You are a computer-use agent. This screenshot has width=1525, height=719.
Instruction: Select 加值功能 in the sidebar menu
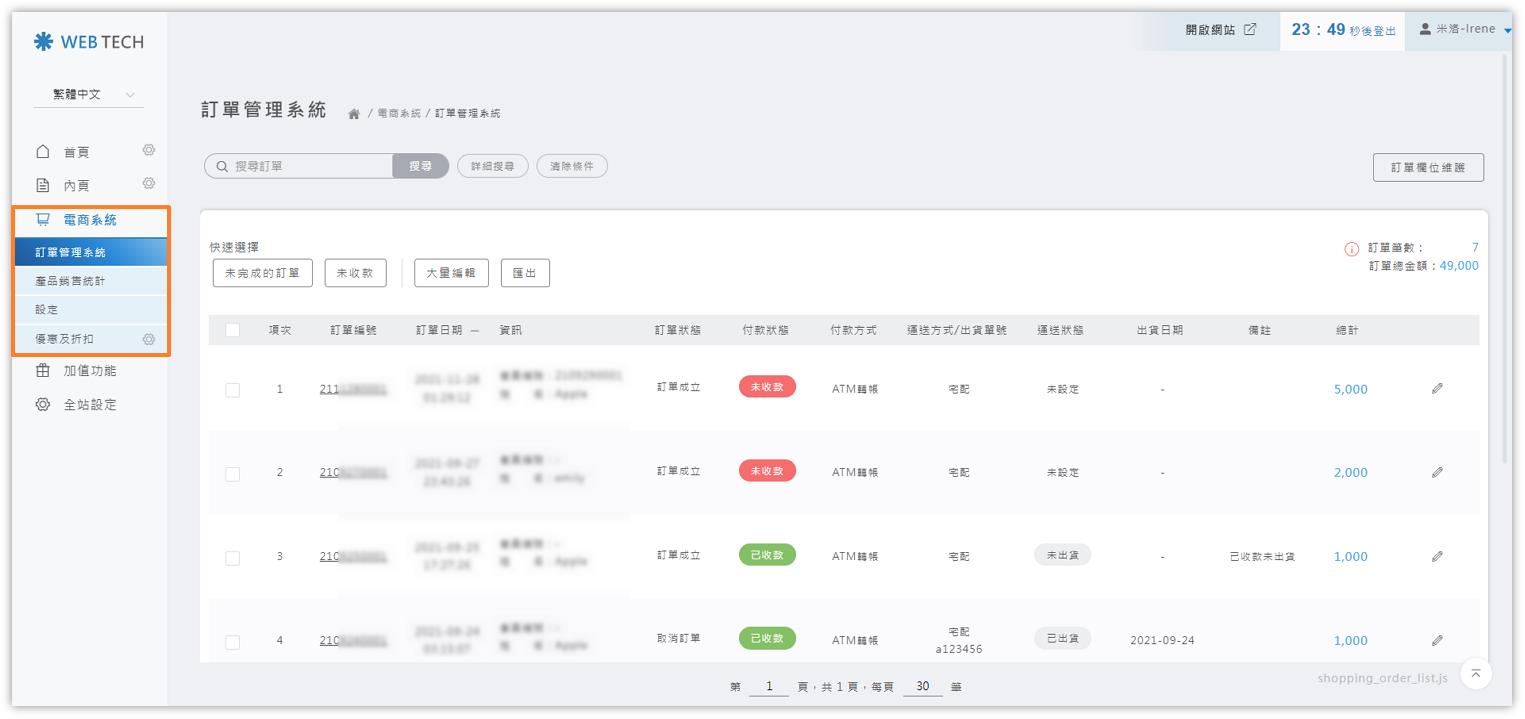(x=89, y=371)
